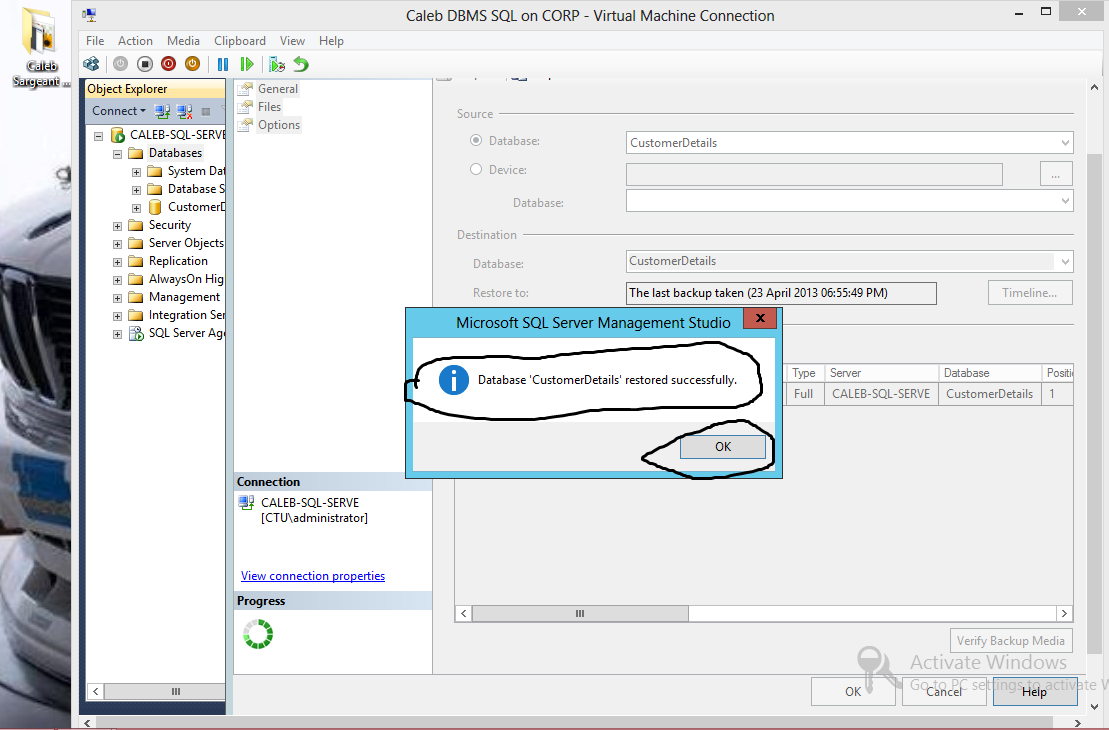1109x730 pixels.
Task: Click the Object Explorer disconnect icon
Action: (x=185, y=111)
